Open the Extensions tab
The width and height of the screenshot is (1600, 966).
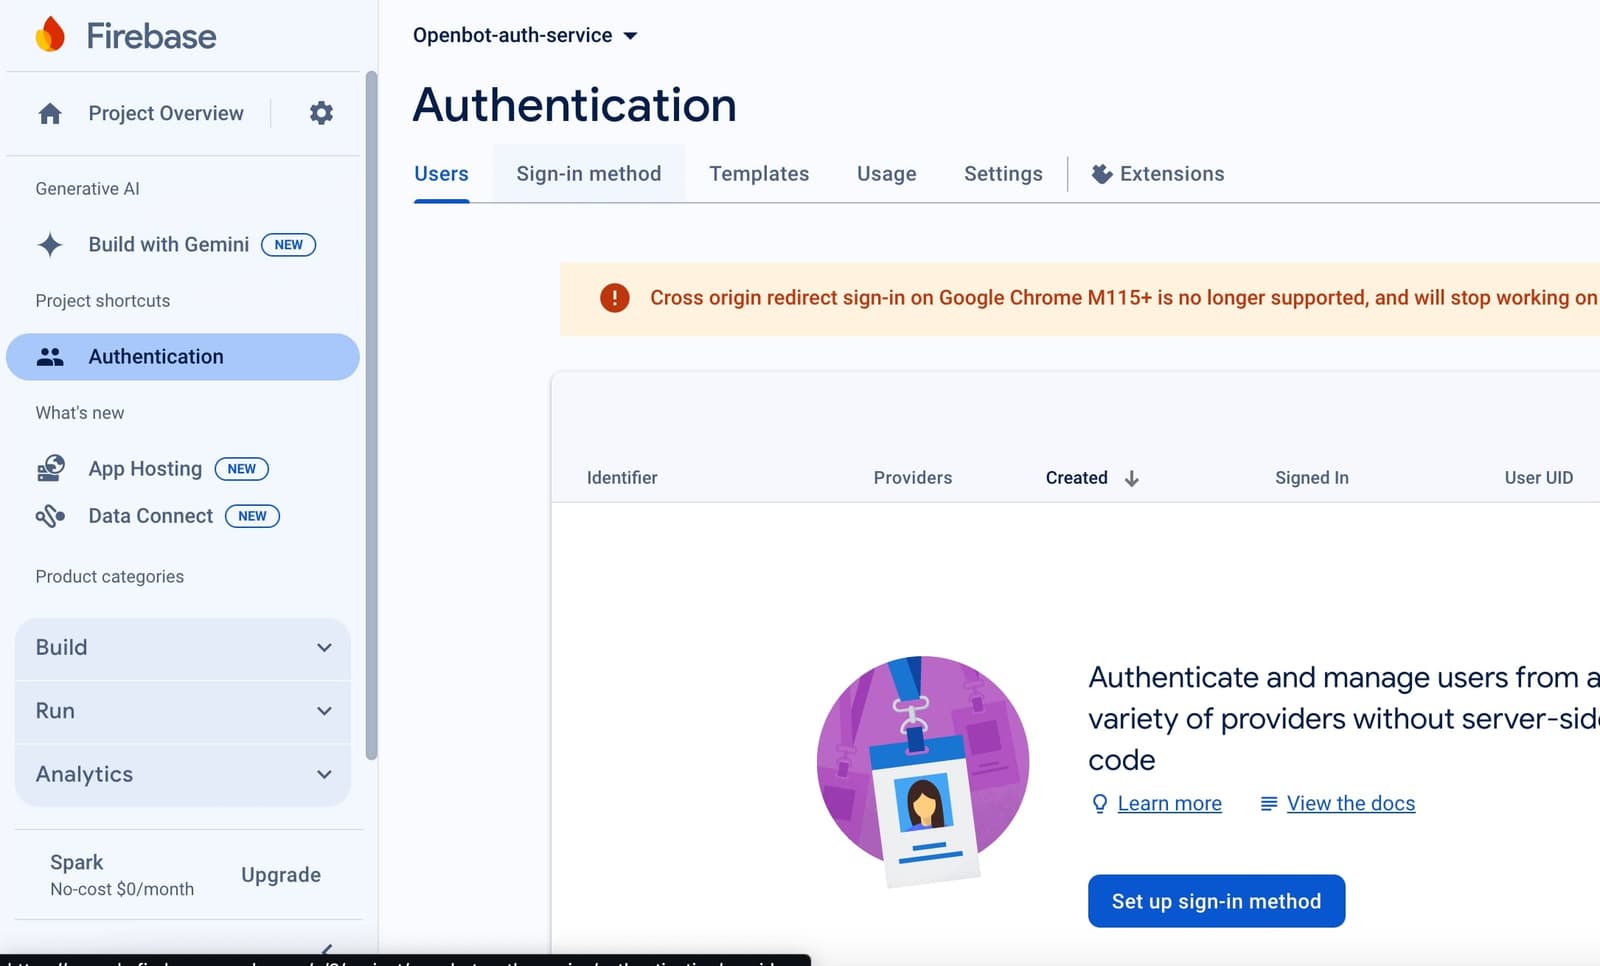pyautogui.click(x=1158, y=174)
